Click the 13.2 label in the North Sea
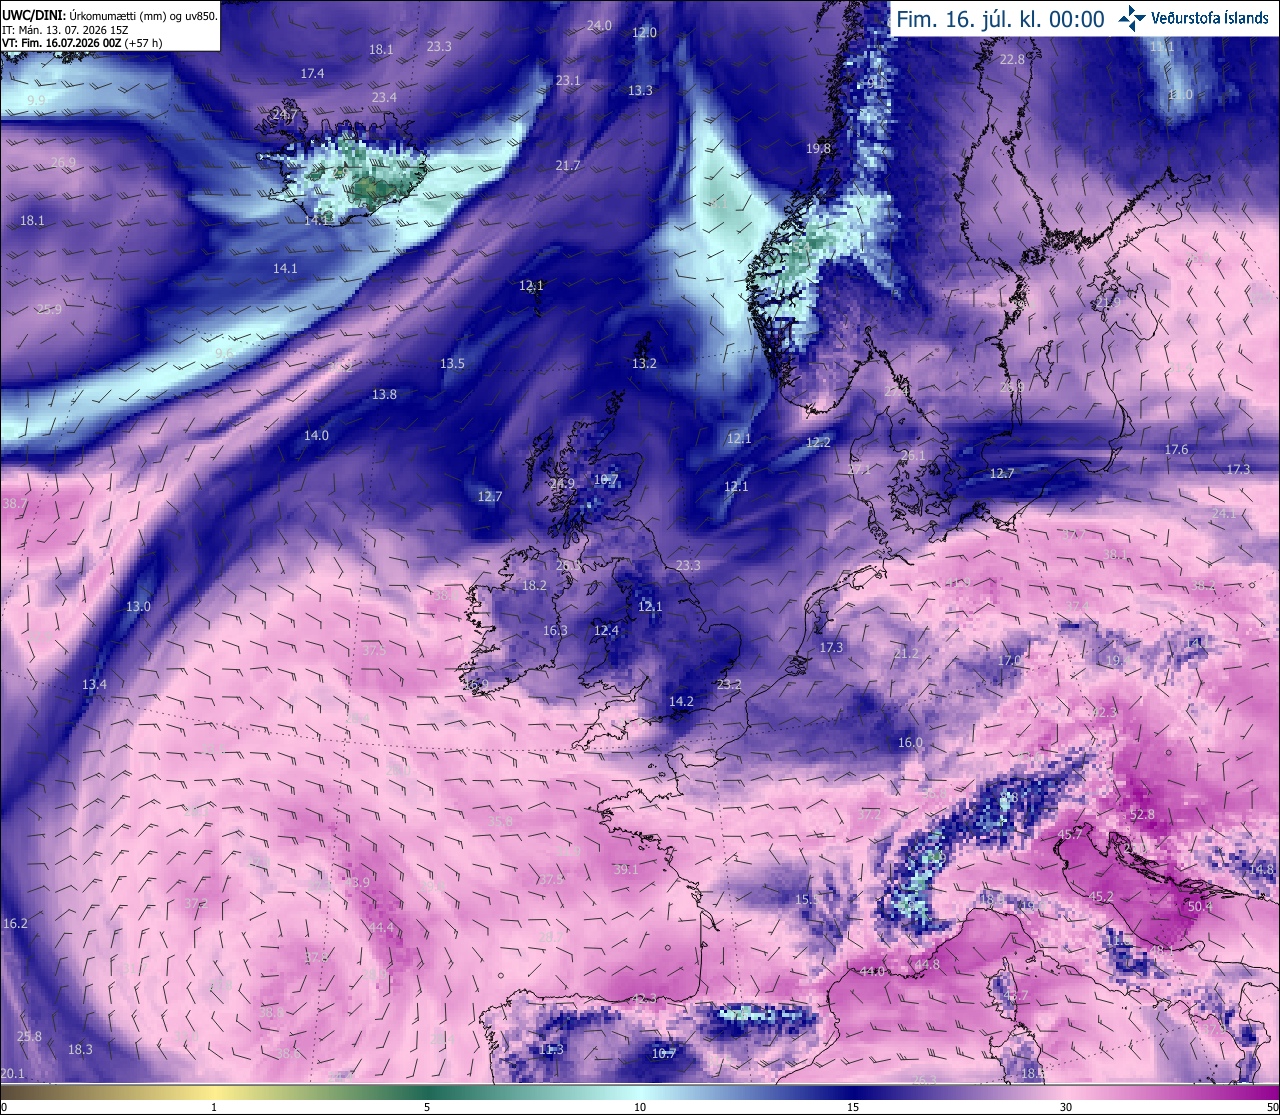Image resolution: width=1280 pixels, height=1115 pixels. click(x=644, y=364)
